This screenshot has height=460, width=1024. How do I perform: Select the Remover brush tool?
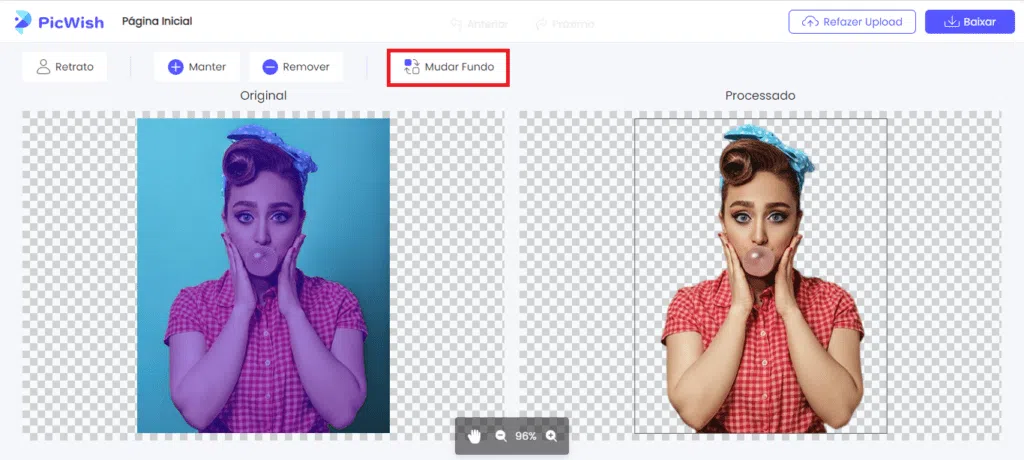tap(296, 67)
